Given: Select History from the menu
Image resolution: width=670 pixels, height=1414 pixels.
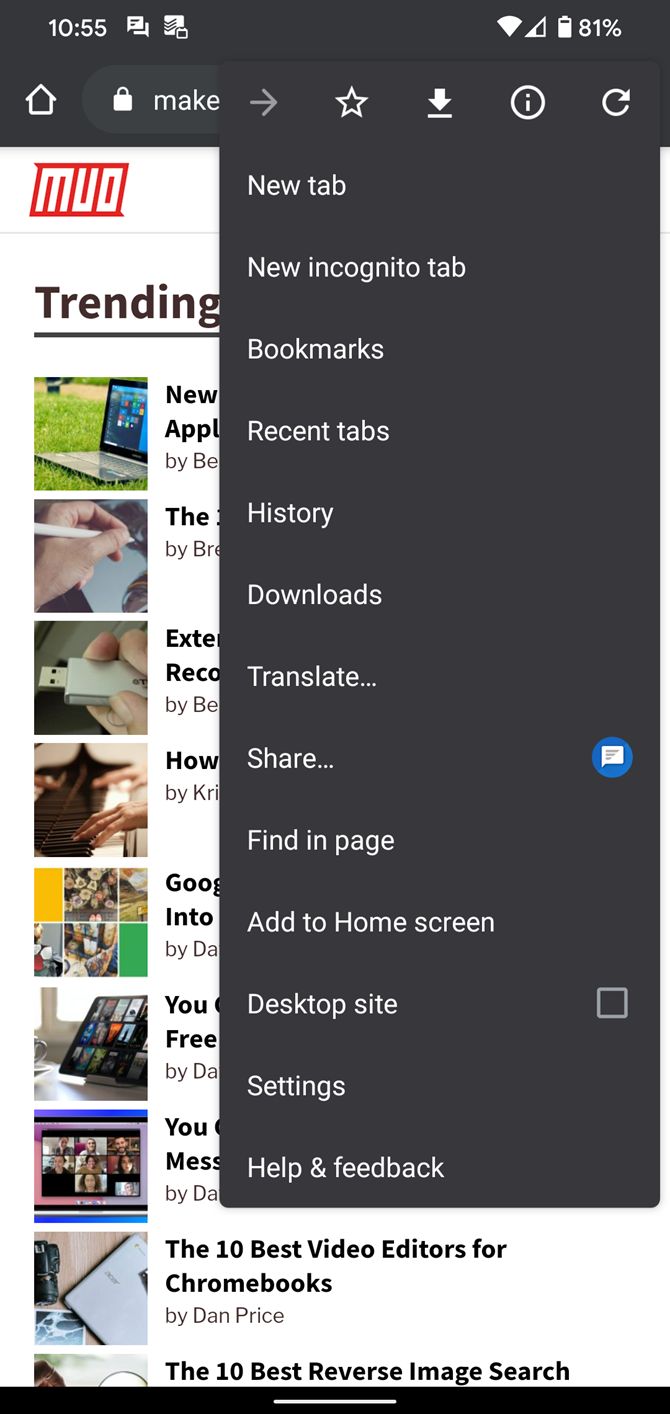Looking at the screenshot, I should [x=290, y=512].
